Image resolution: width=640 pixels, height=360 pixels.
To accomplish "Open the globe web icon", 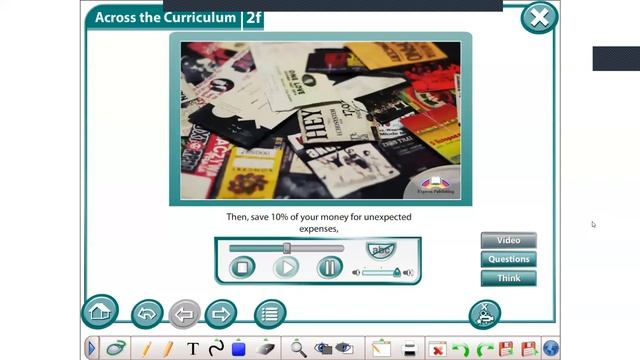I will tap(551, 349).
